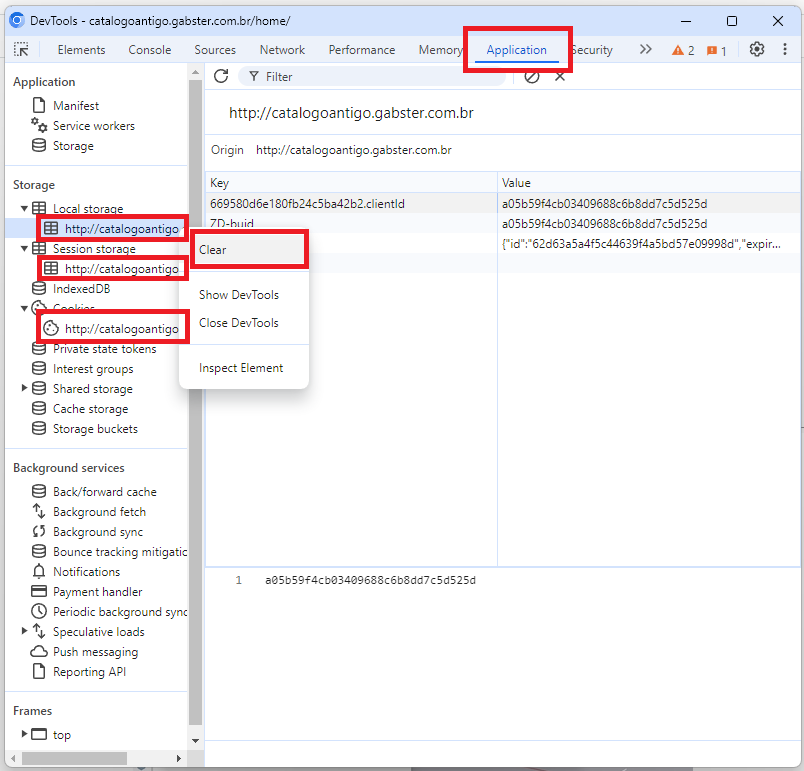The image size is (804, 771).
Task: Expand the Shared storage node
Action: pyautogui.click(x=25, y=389)
